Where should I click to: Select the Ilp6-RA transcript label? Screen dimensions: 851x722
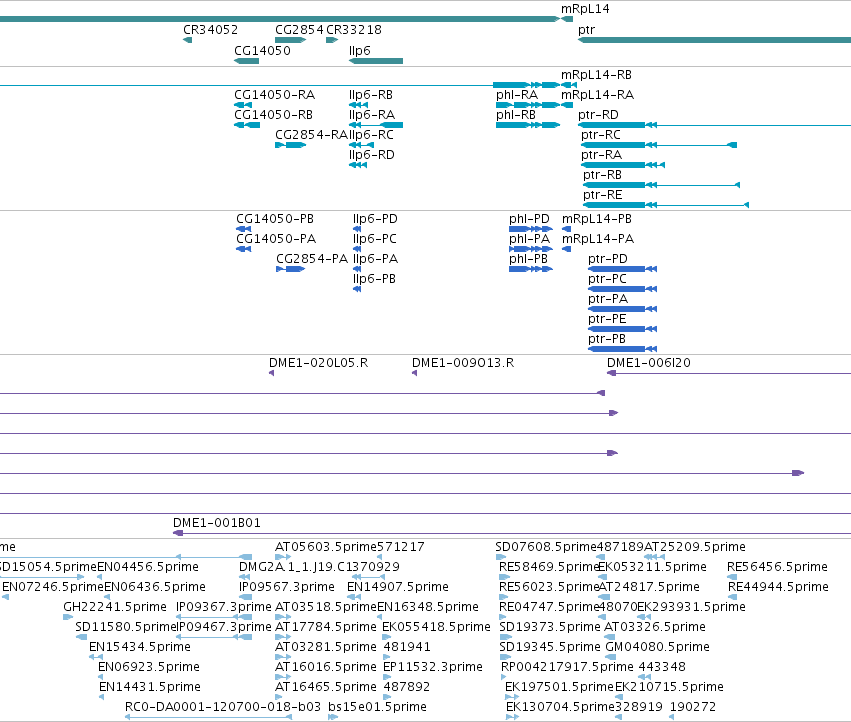[x=372, y=115]
